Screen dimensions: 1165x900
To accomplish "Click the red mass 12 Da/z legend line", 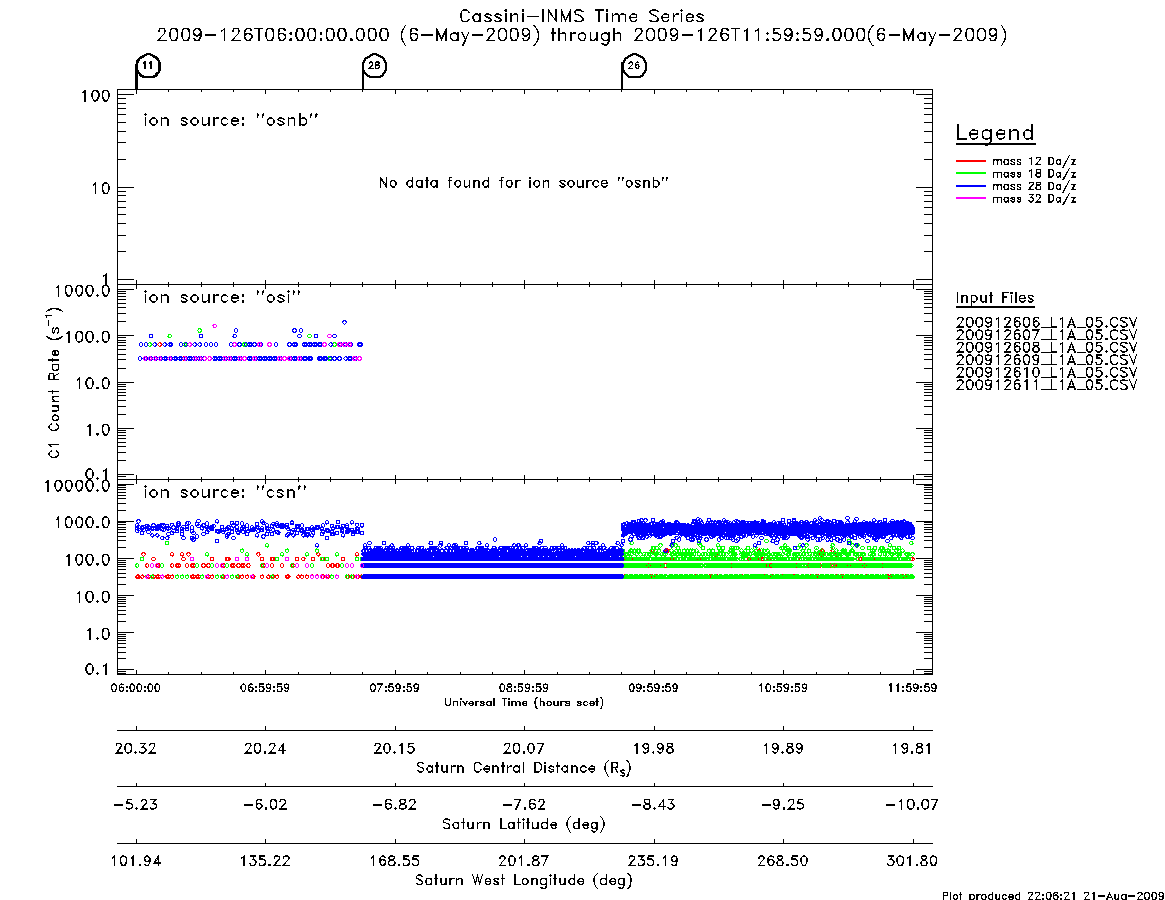I will click(x=970, y=161).
